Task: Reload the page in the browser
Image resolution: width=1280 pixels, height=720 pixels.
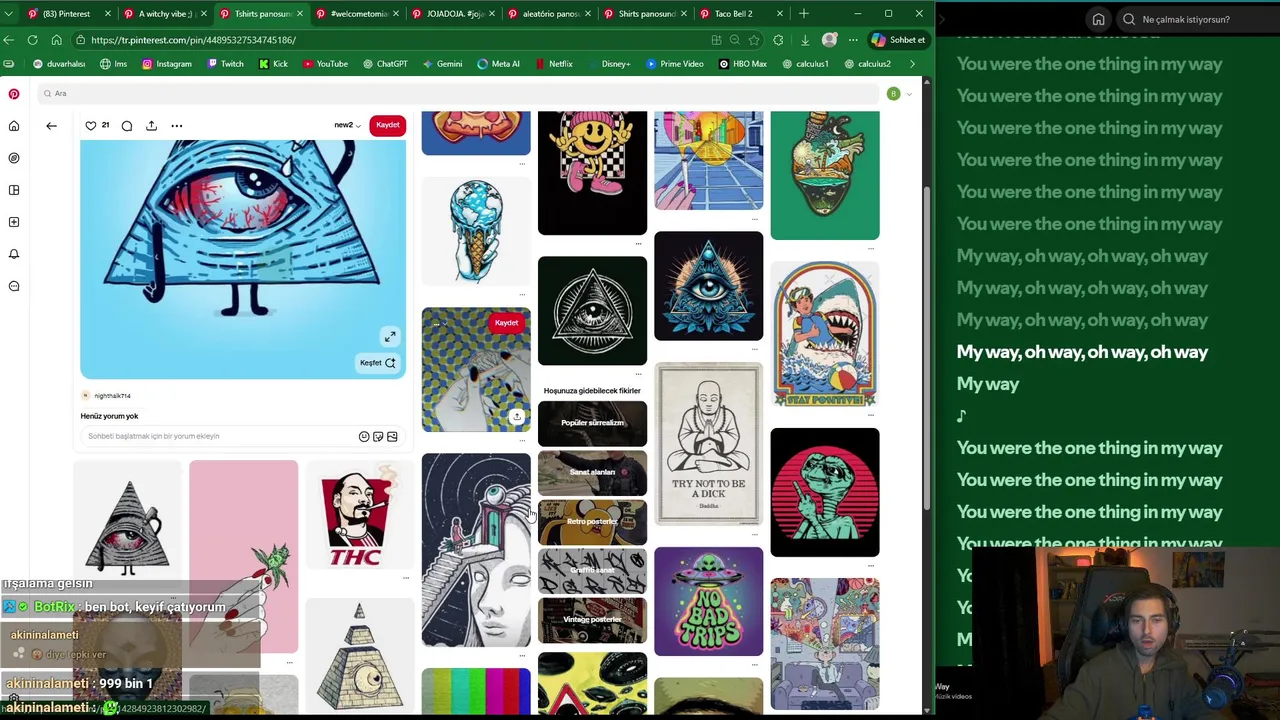Action: click(32, 40)
